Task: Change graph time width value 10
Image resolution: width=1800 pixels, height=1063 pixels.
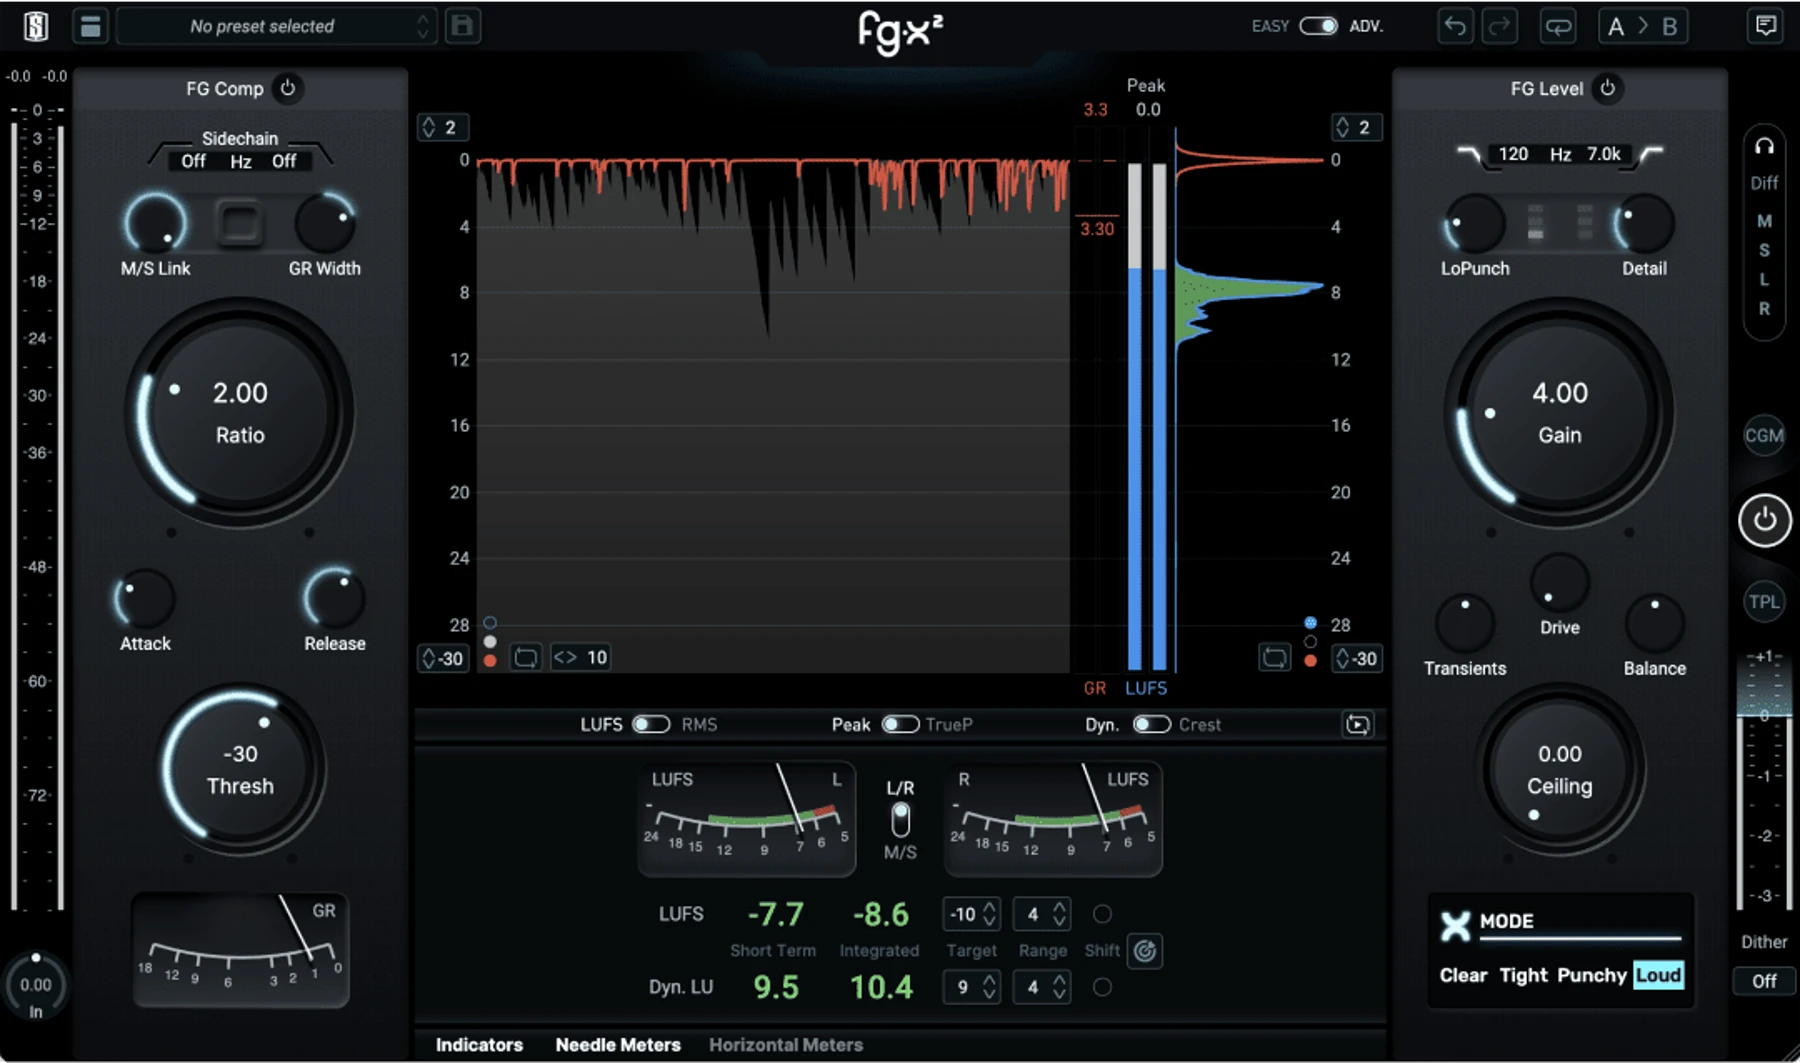Action: tap(581, 657)
